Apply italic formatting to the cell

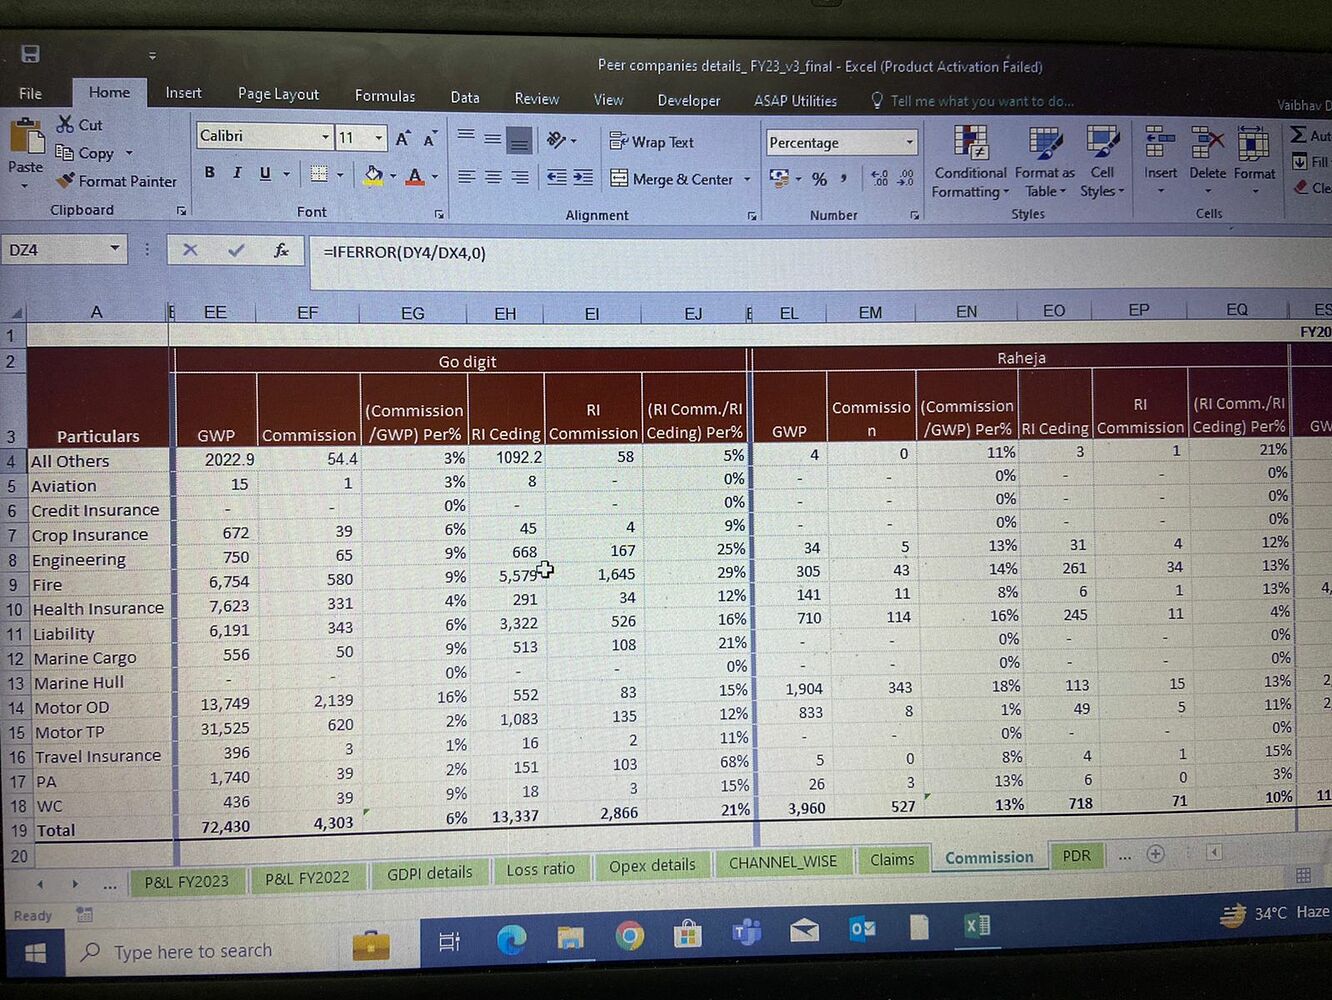click(237, 172)
